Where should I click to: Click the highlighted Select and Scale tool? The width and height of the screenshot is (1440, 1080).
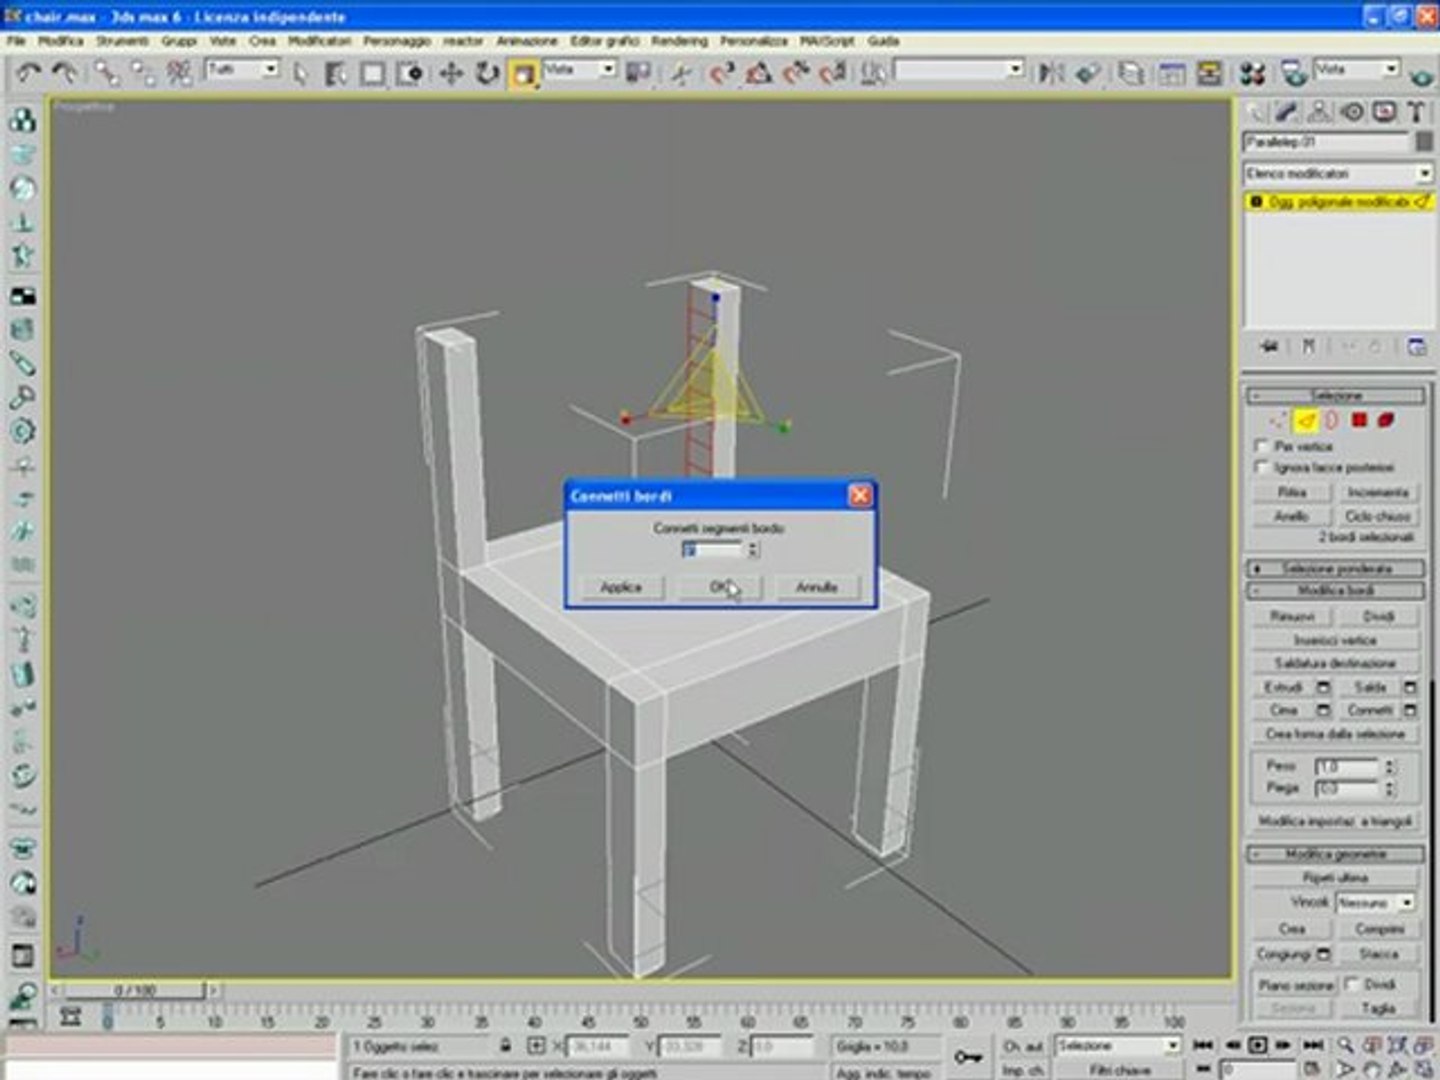pyautogui.click(x=523, y=73)
